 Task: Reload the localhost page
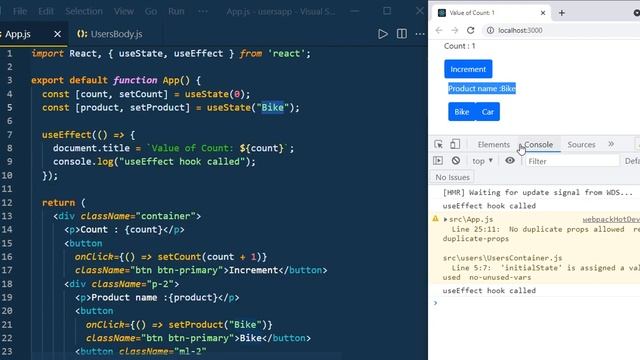[x=471, y=30]
